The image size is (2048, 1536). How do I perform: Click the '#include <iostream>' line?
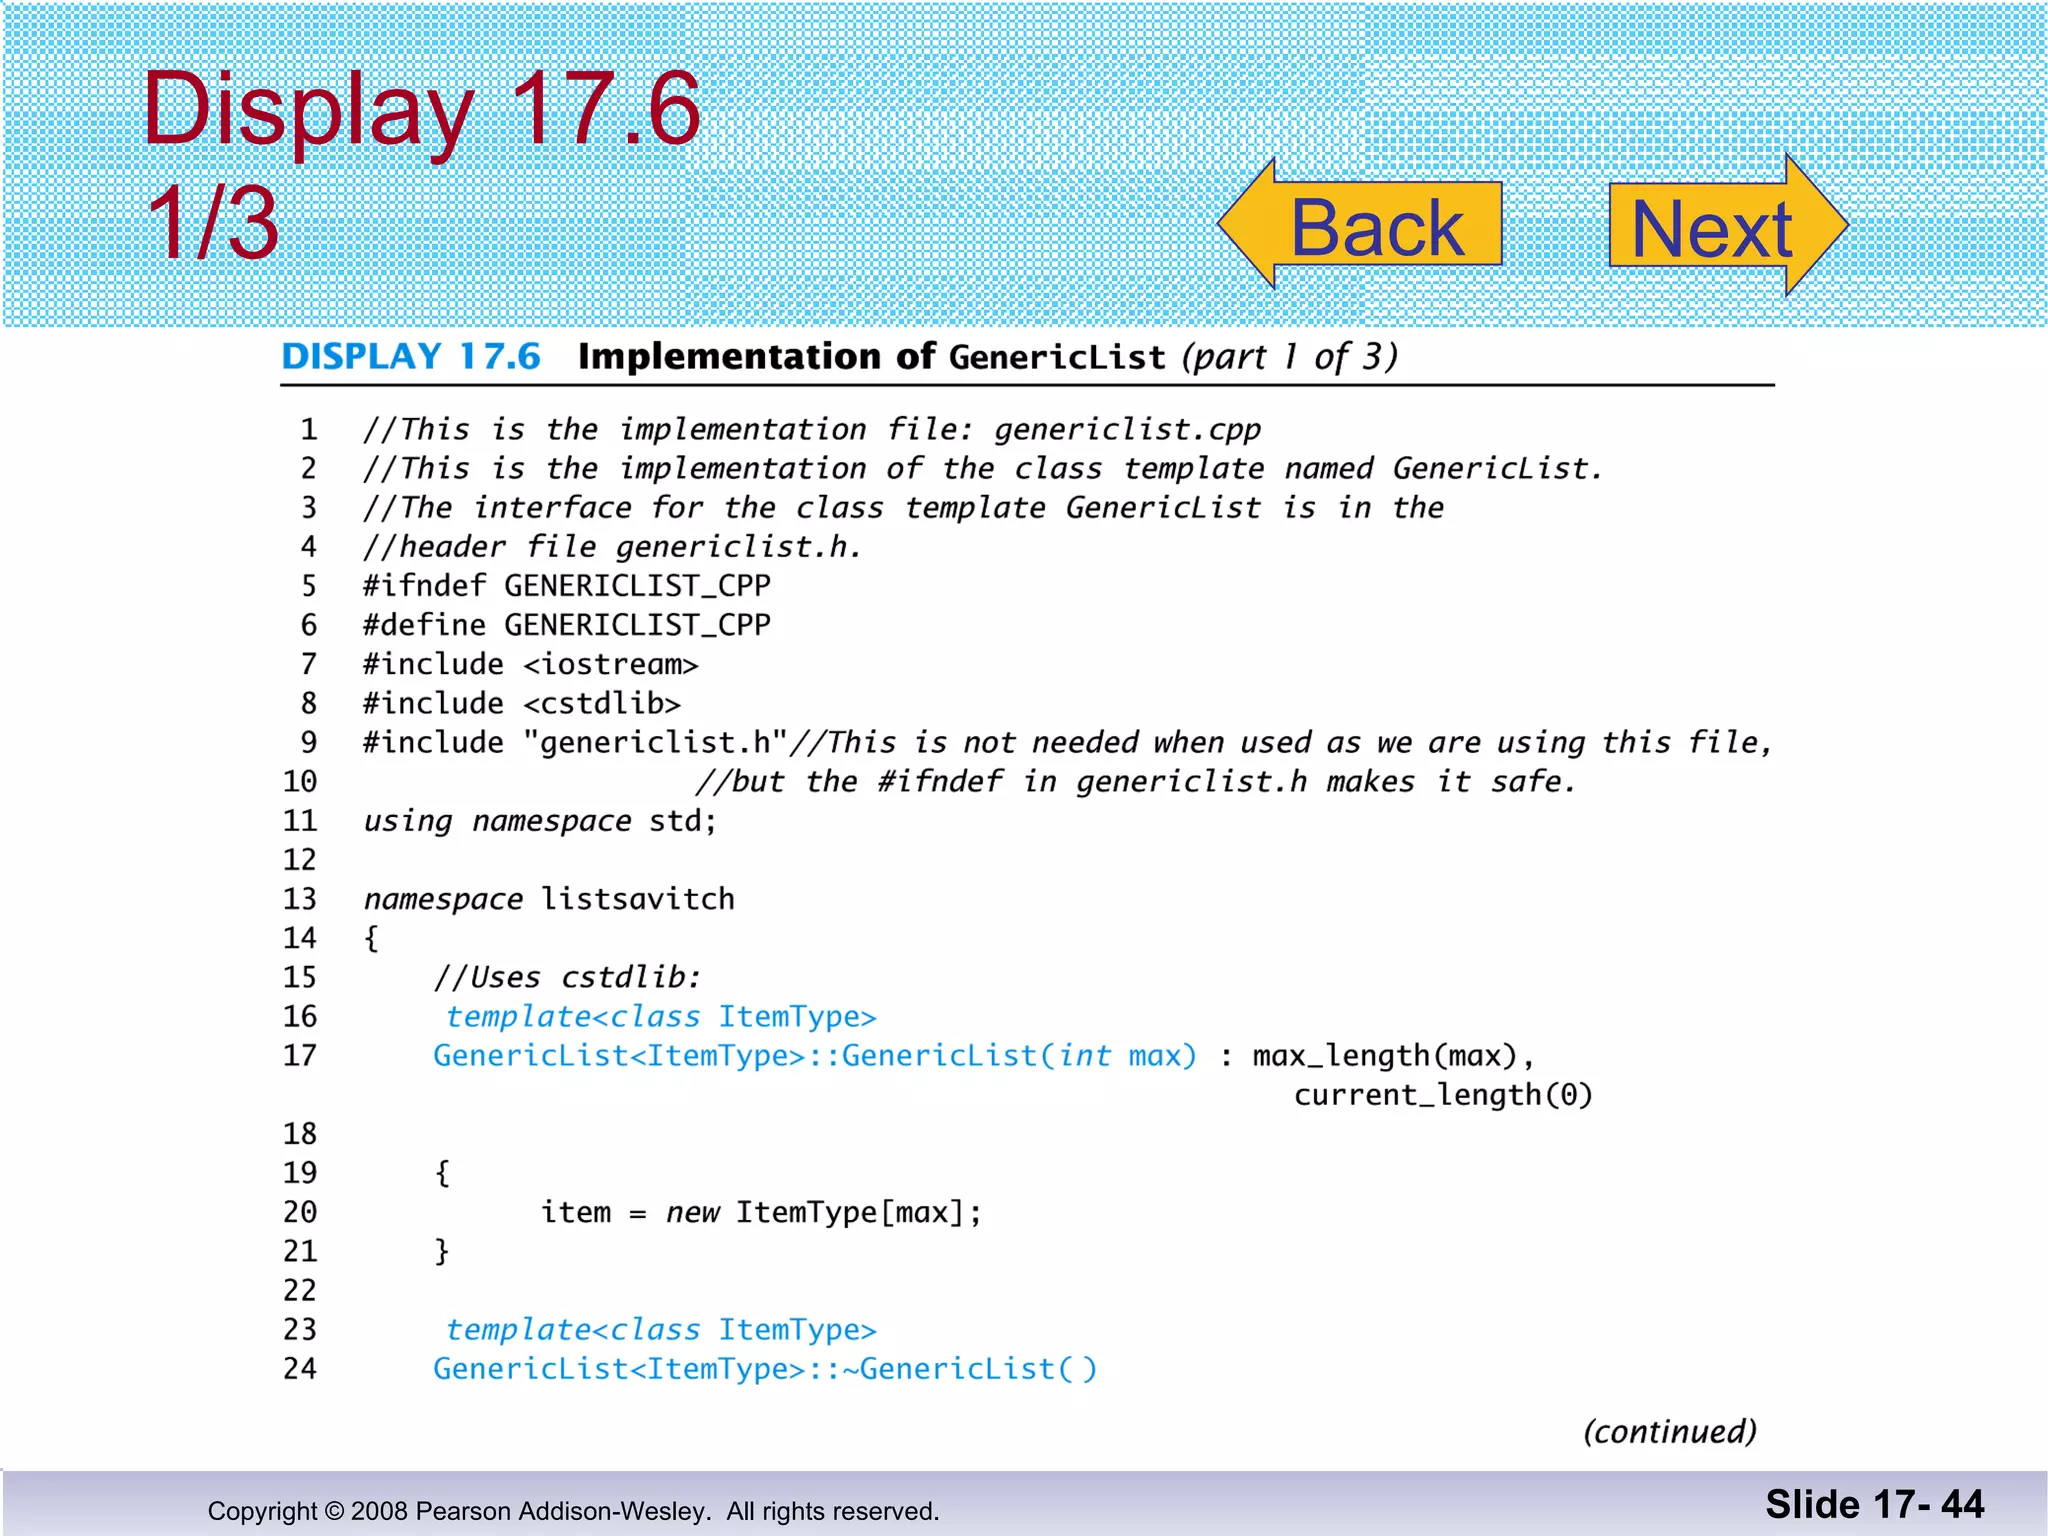tap(530, 664)
